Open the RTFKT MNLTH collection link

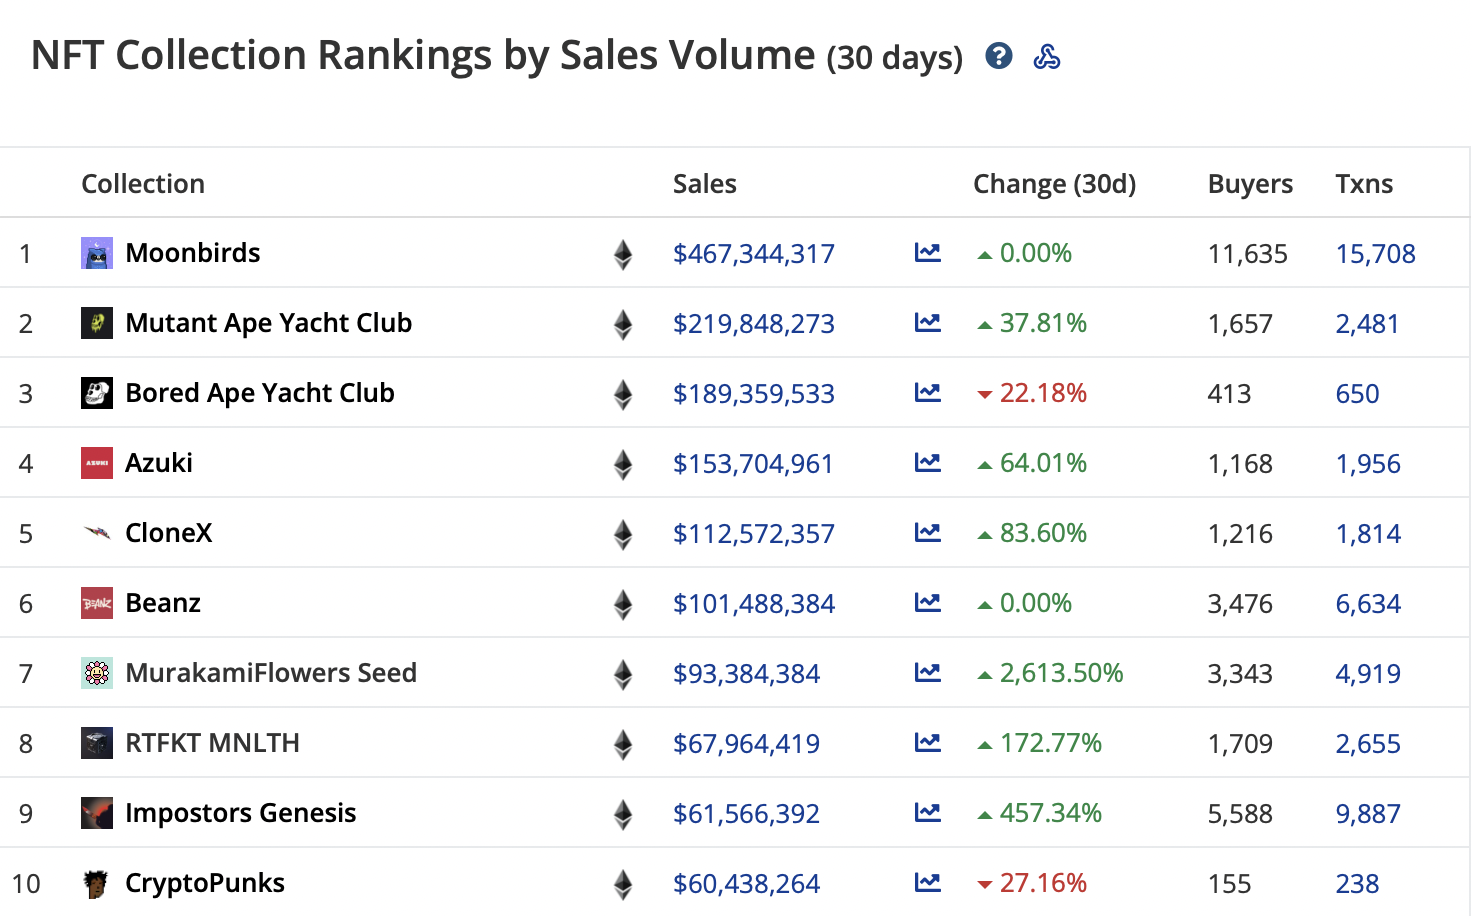point(212,743)
